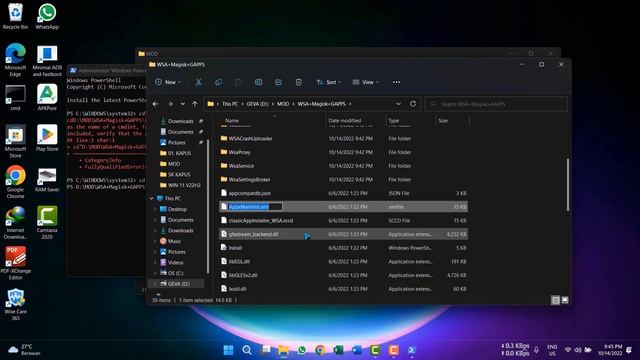Click the Delete trash icon in Explorer toolbar

[298, 82]
